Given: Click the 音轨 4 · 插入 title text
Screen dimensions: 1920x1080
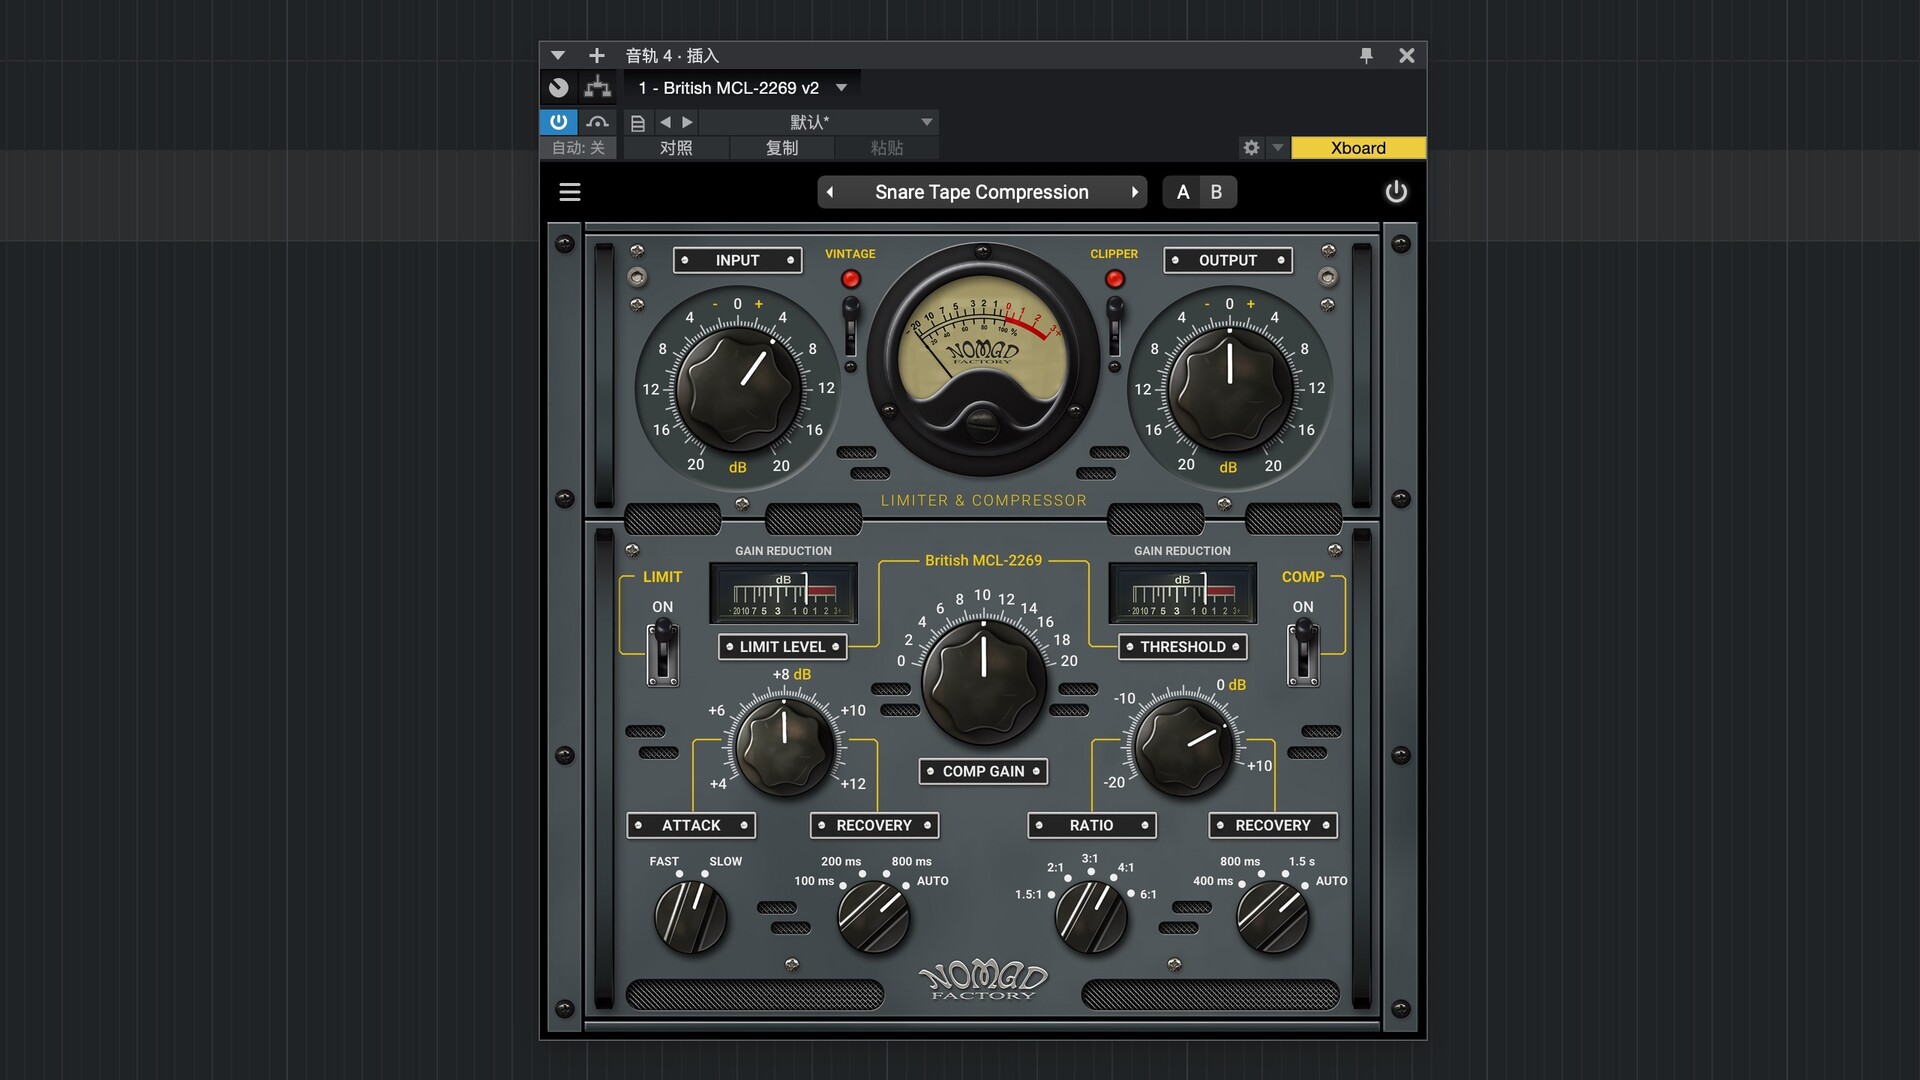Looking at the screenshot, I should point(672,56).
